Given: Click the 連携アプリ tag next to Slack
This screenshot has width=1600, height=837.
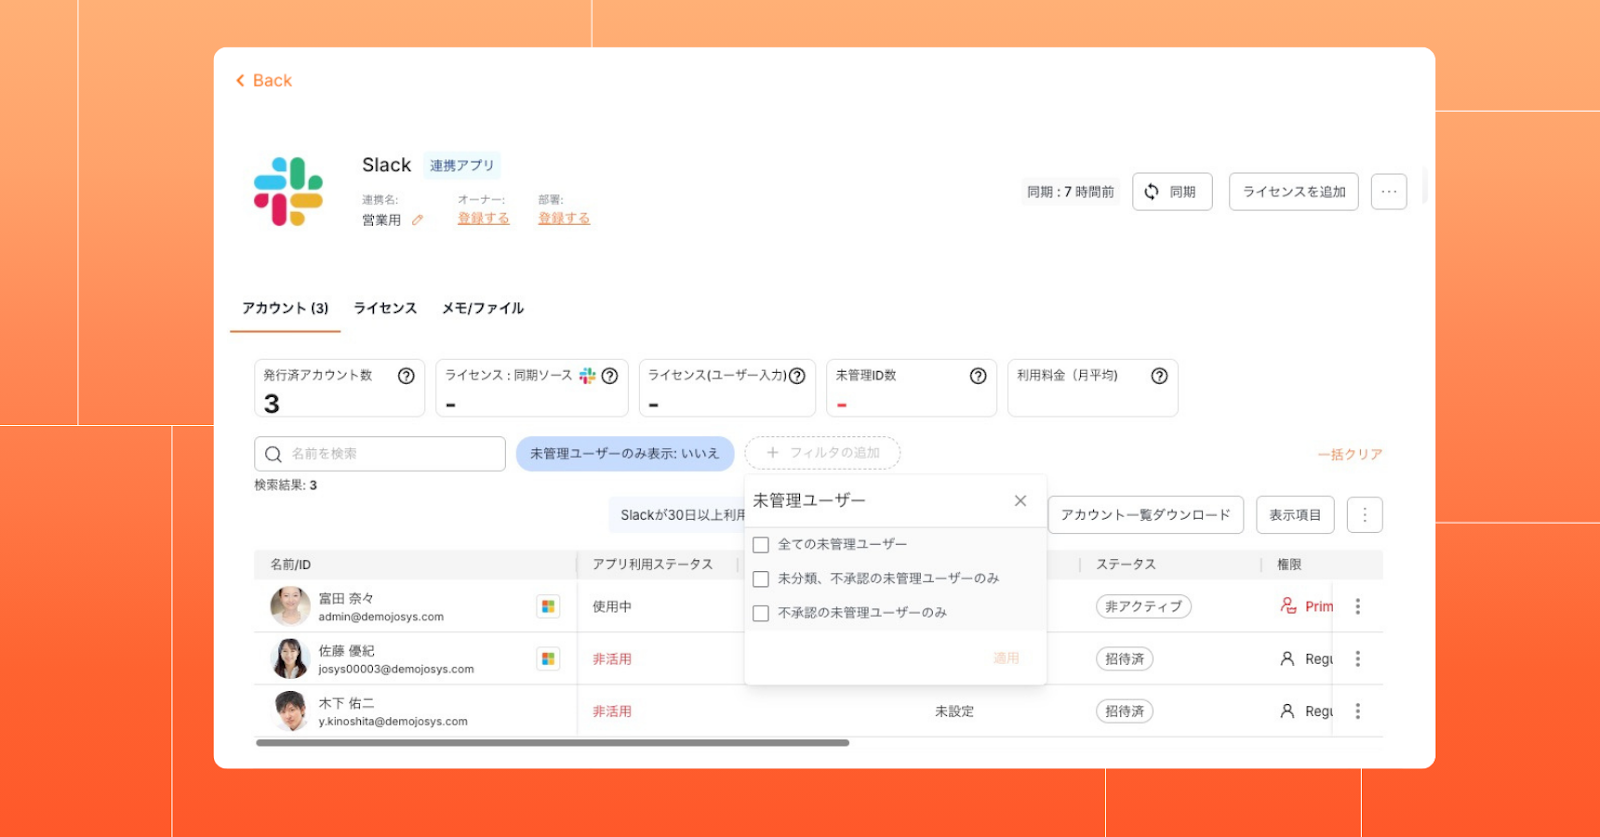Looking at the screenshot, I should tap(462, 166).
